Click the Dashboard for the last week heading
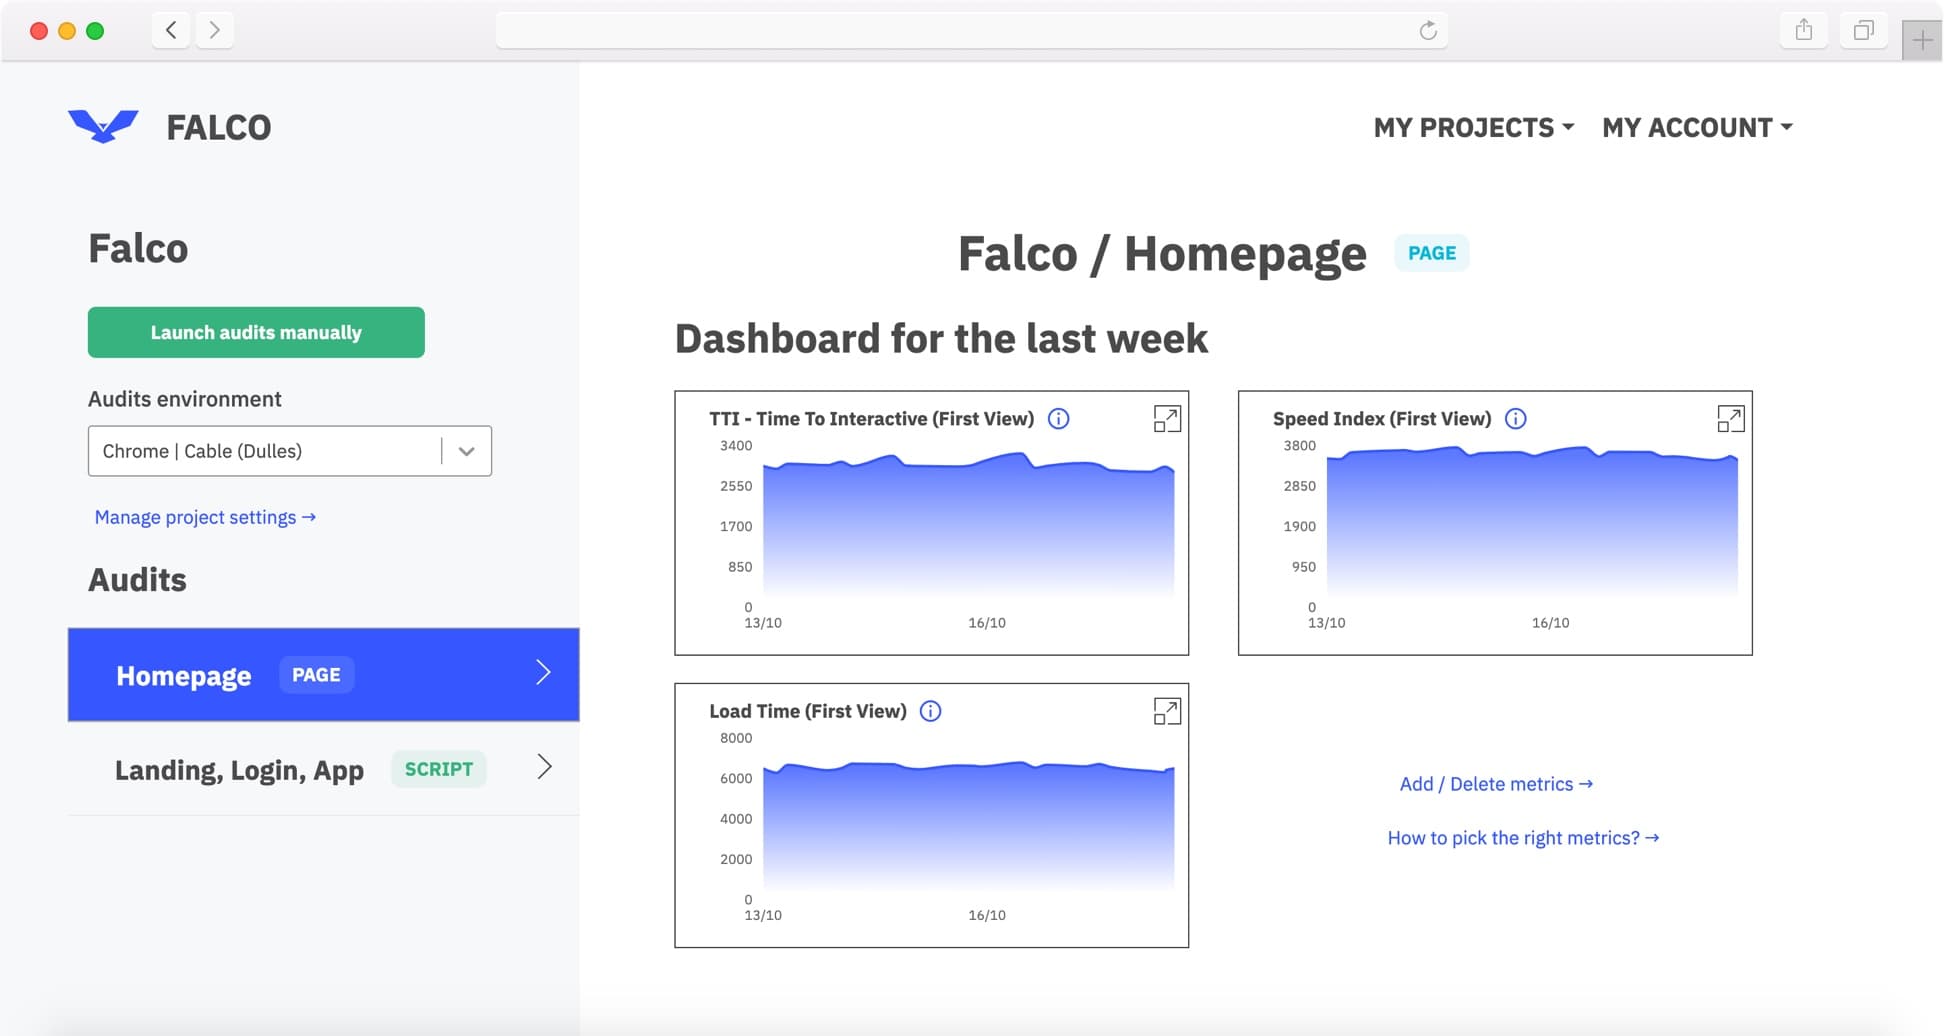This screenshot has height=1036, width=1944. point(941,339)
